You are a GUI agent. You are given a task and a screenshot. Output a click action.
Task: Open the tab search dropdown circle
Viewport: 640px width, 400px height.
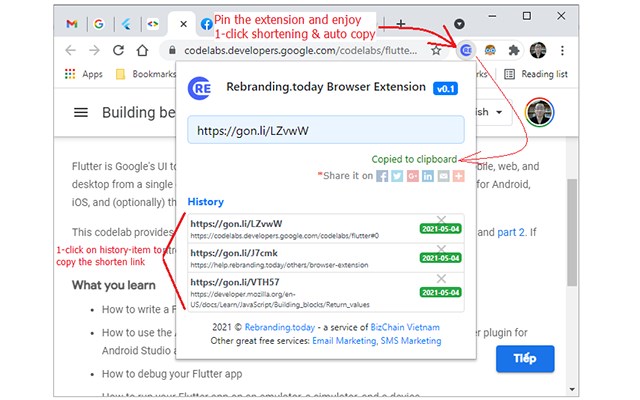tap(459, 24)
